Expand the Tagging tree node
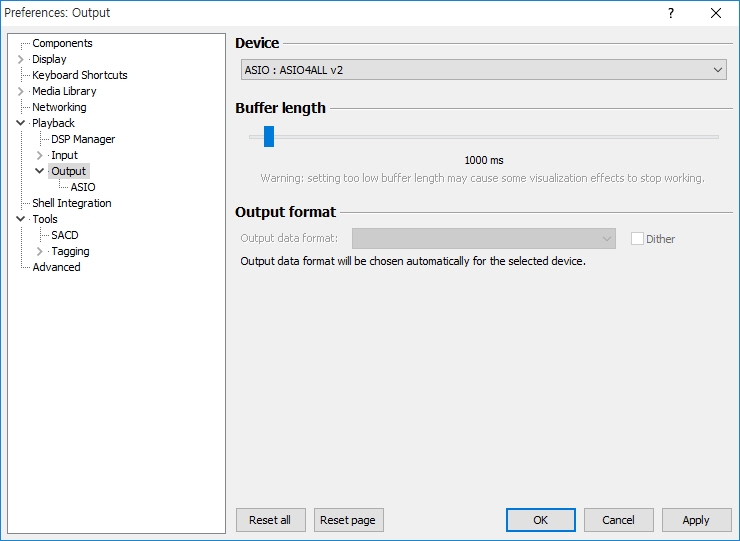 point(40,251)
